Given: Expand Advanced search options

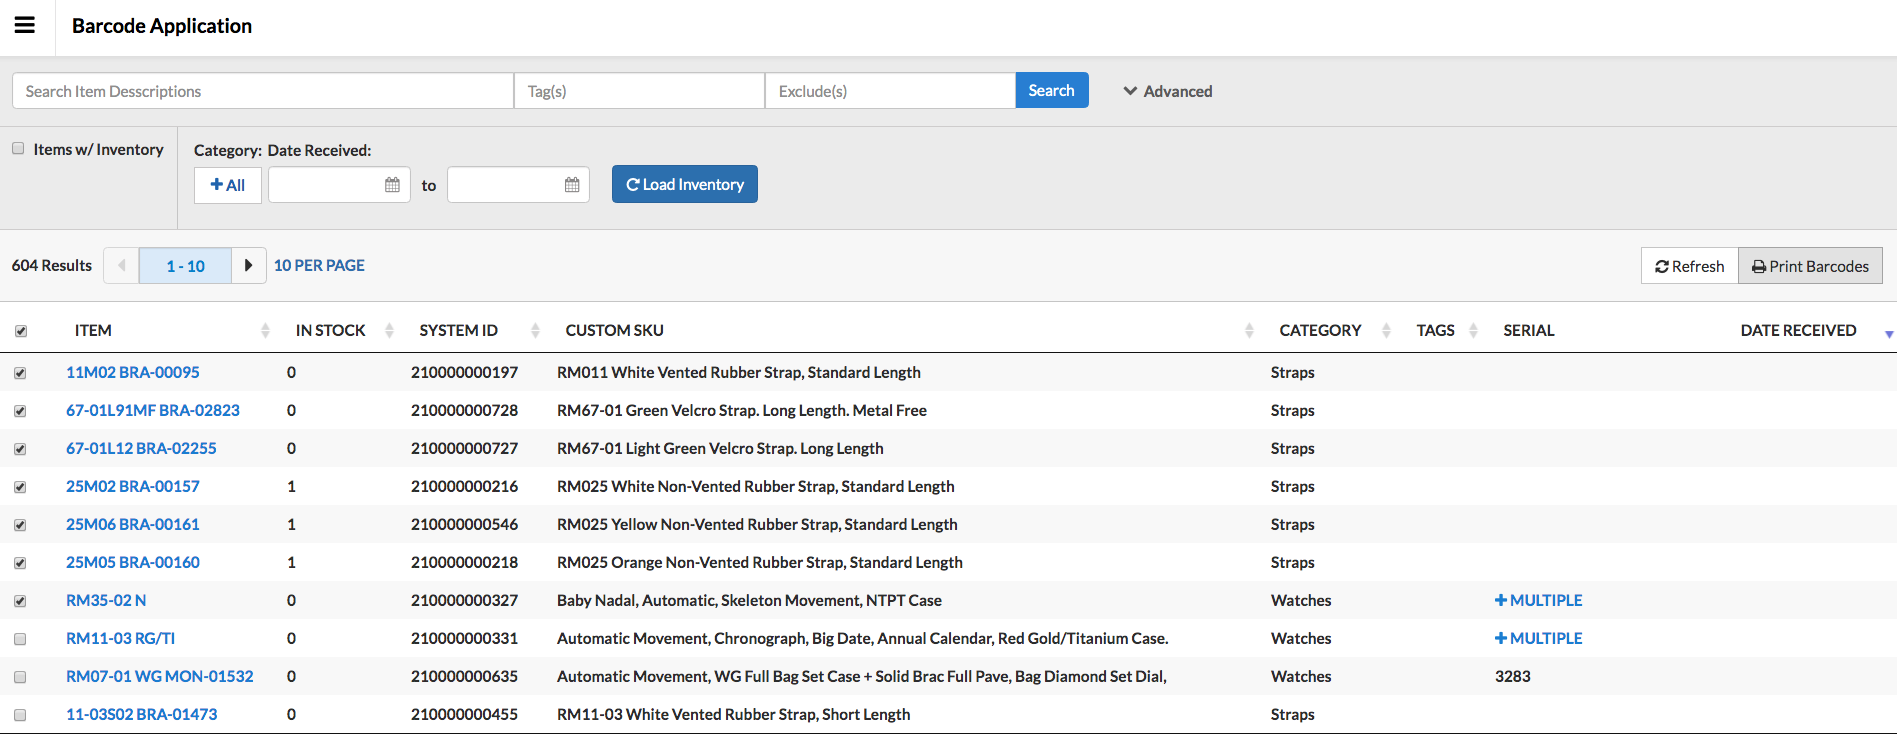Looking at the screenshot, I should point(1167,91).
